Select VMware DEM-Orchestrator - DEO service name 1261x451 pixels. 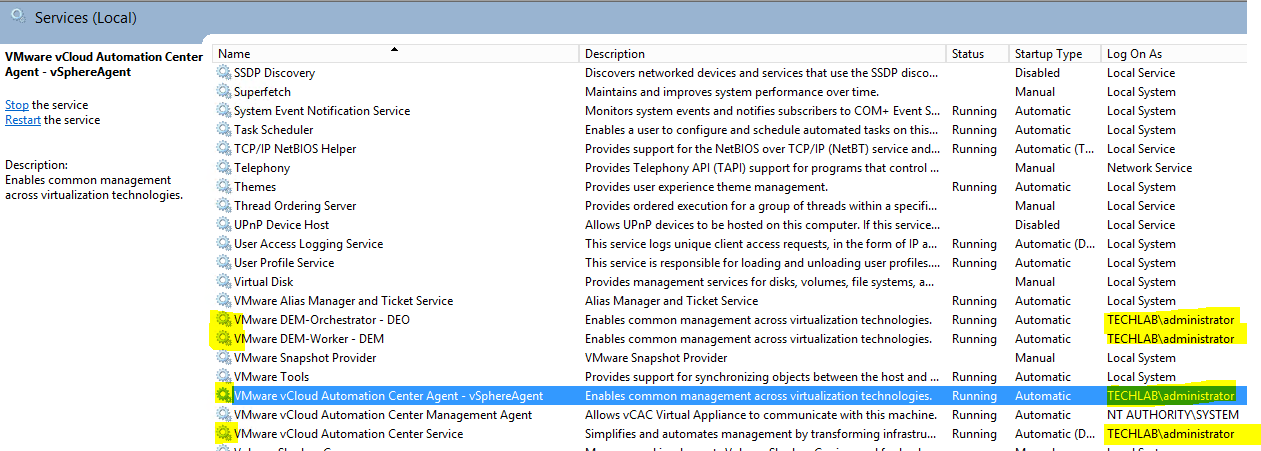tap(322, 320)
